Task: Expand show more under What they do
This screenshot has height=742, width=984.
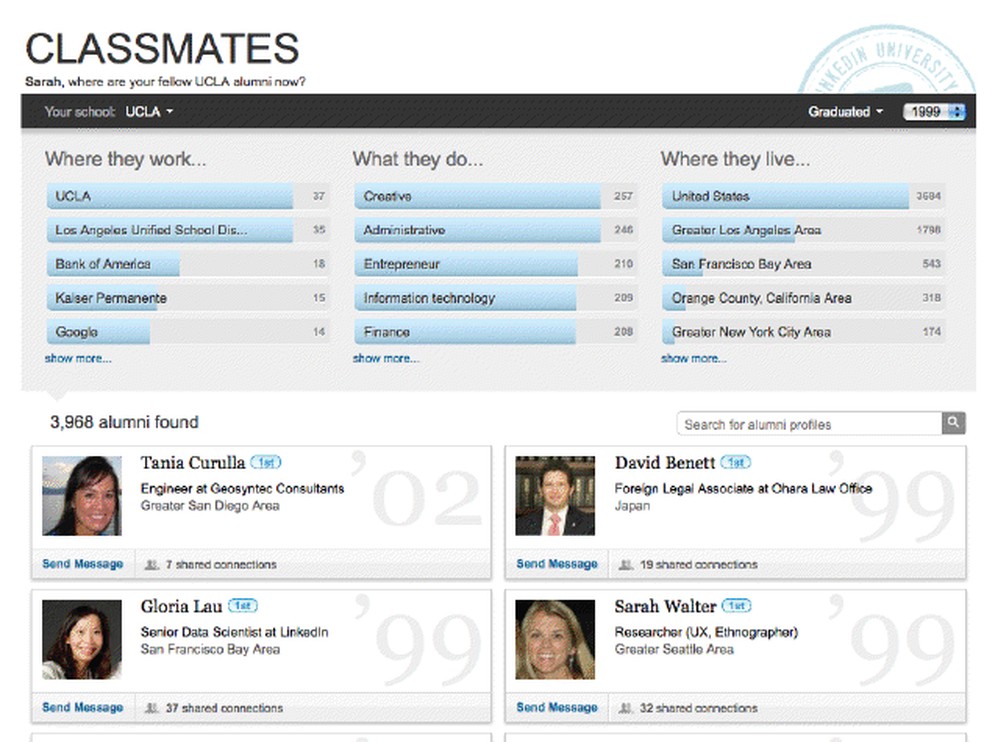Action: [x=386, y=358]
